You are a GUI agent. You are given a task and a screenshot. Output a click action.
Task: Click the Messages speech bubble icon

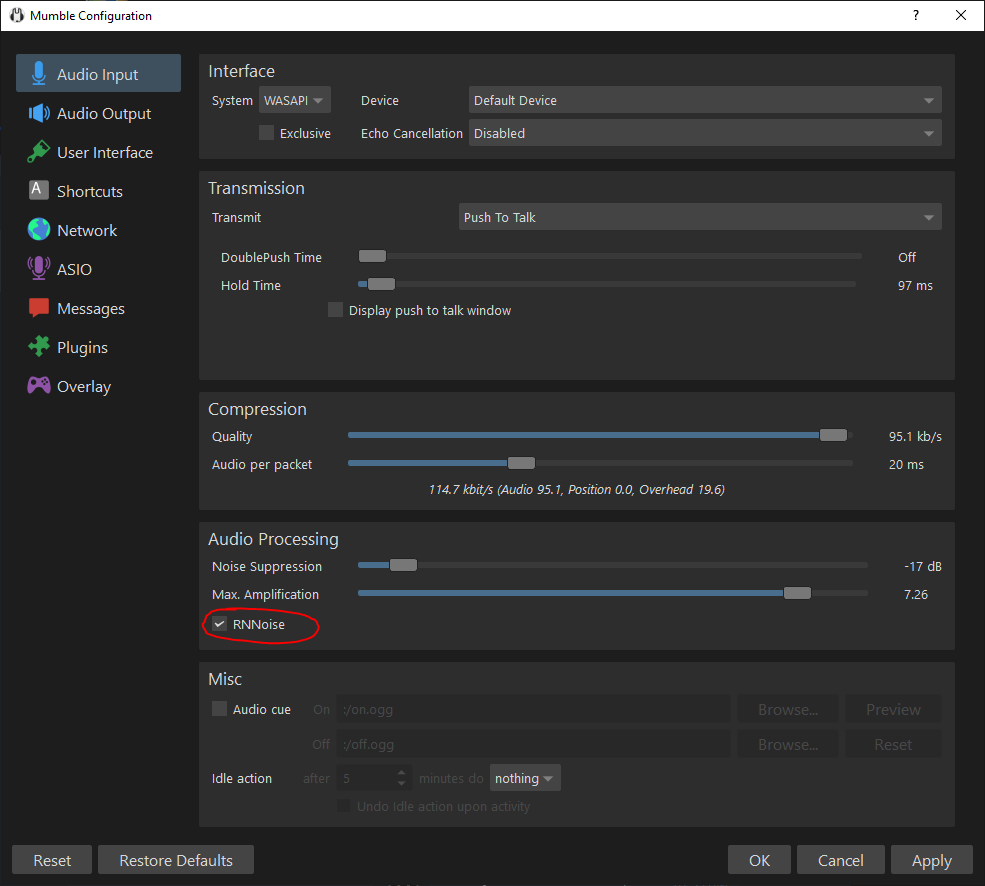[39, 308]
